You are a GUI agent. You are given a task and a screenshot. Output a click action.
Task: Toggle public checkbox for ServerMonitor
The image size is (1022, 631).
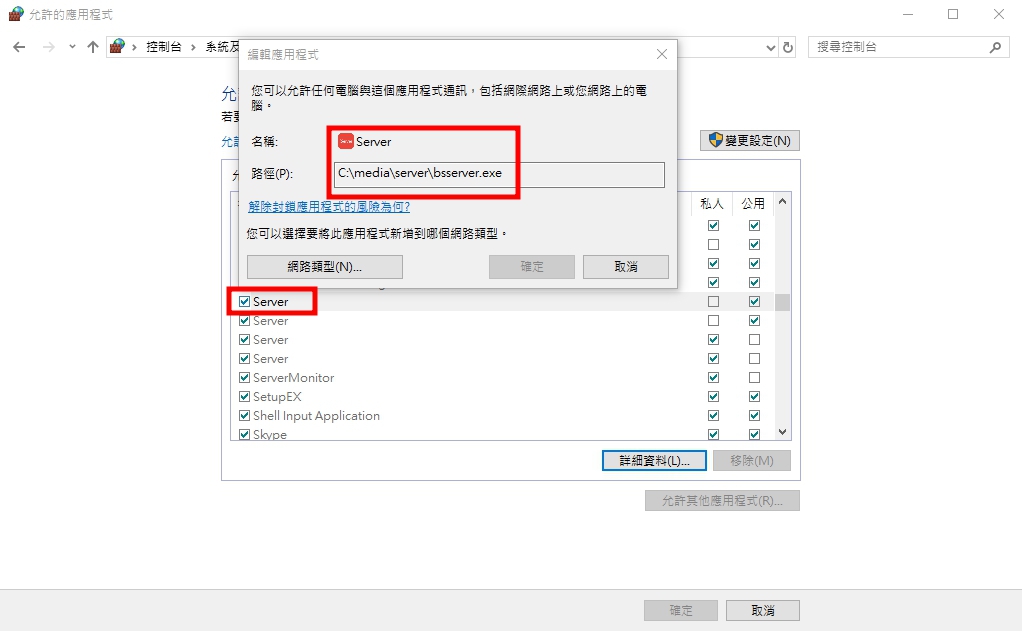pos(754,377)
